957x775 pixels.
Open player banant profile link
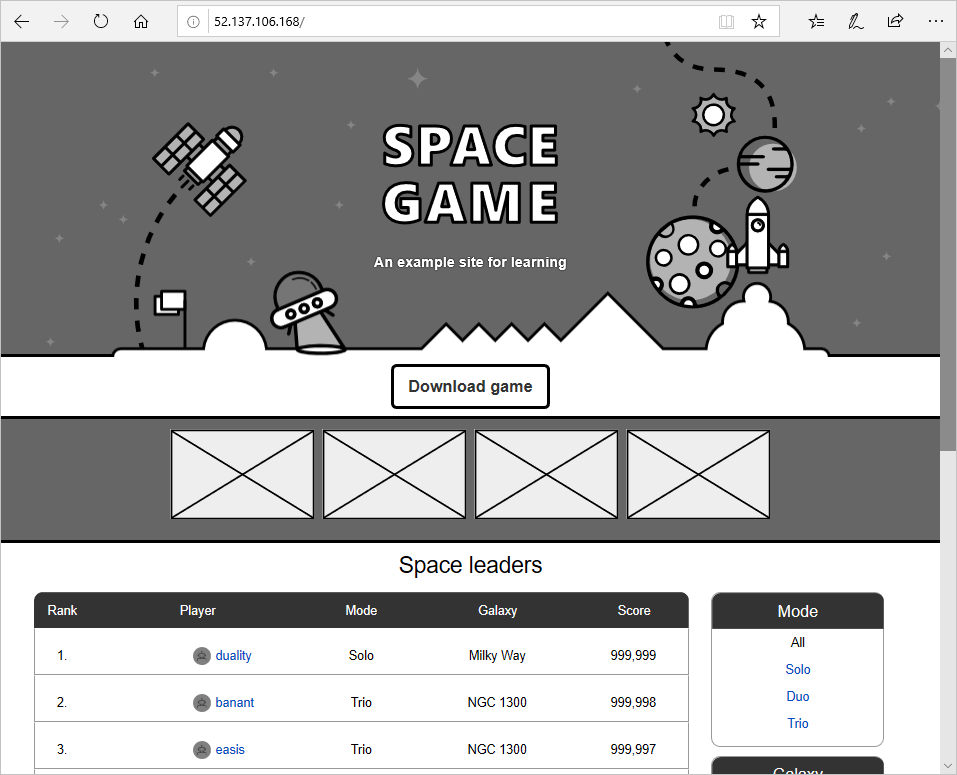234,702
